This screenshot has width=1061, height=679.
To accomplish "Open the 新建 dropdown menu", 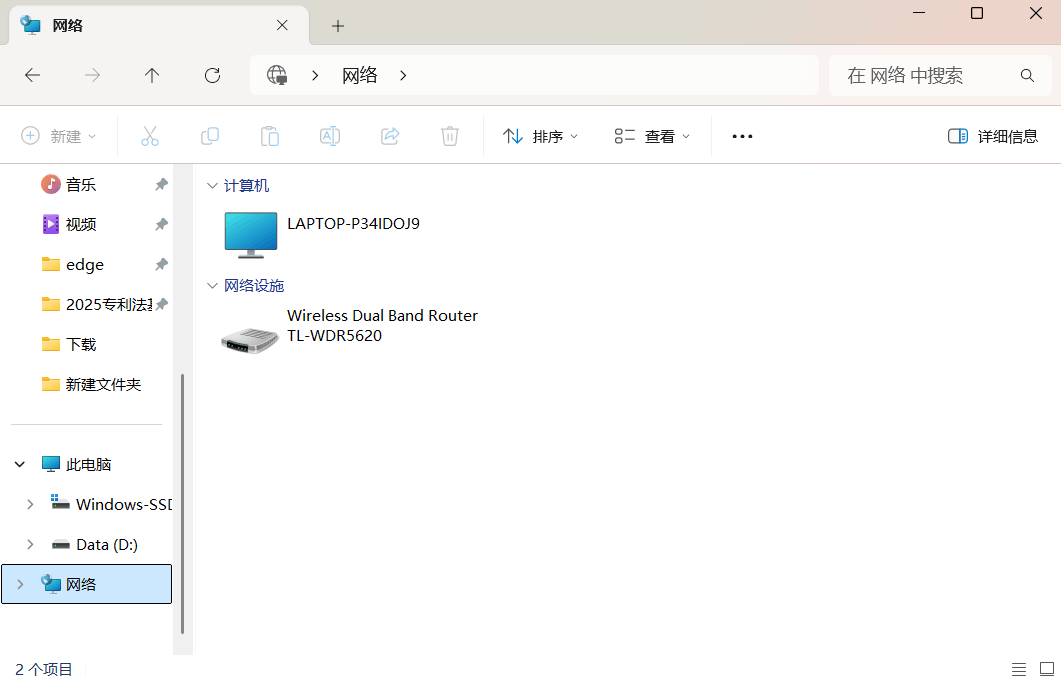I will pos(58,136).
